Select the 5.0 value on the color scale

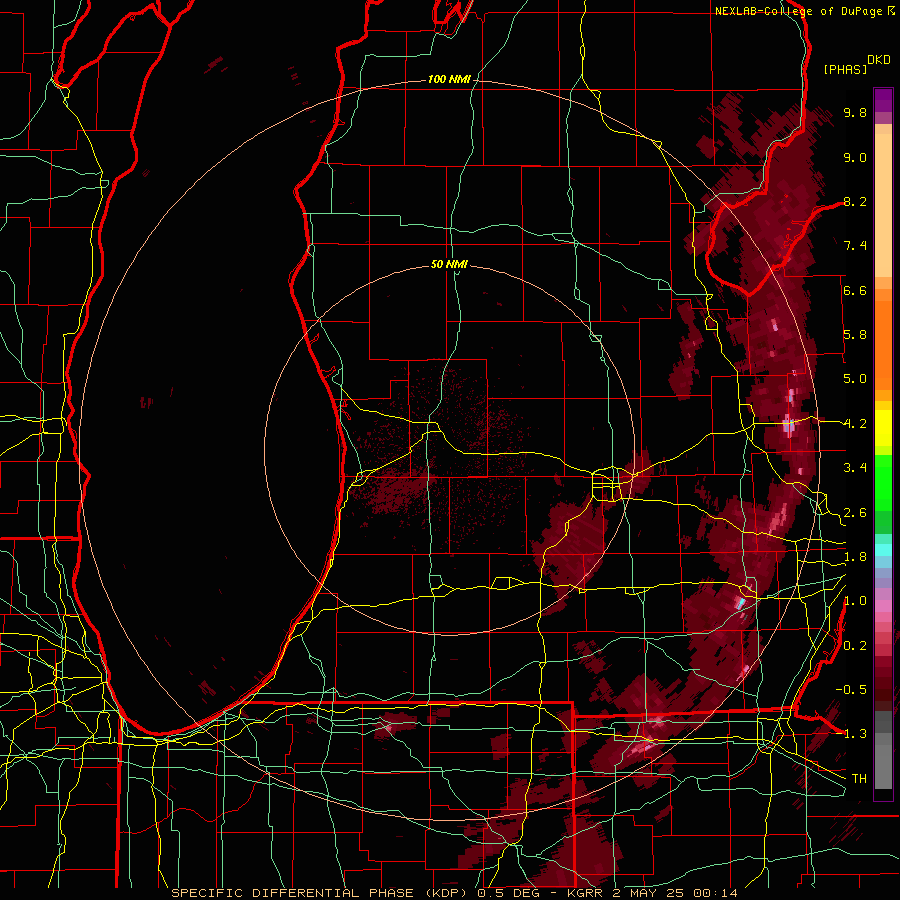855,379
